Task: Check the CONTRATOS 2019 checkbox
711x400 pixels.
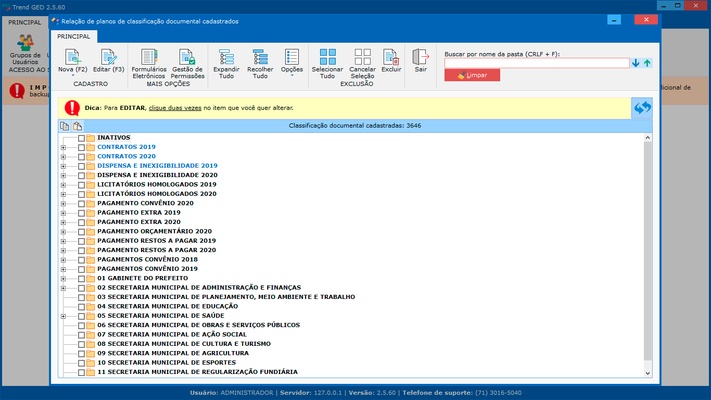Action: (81, 147)
